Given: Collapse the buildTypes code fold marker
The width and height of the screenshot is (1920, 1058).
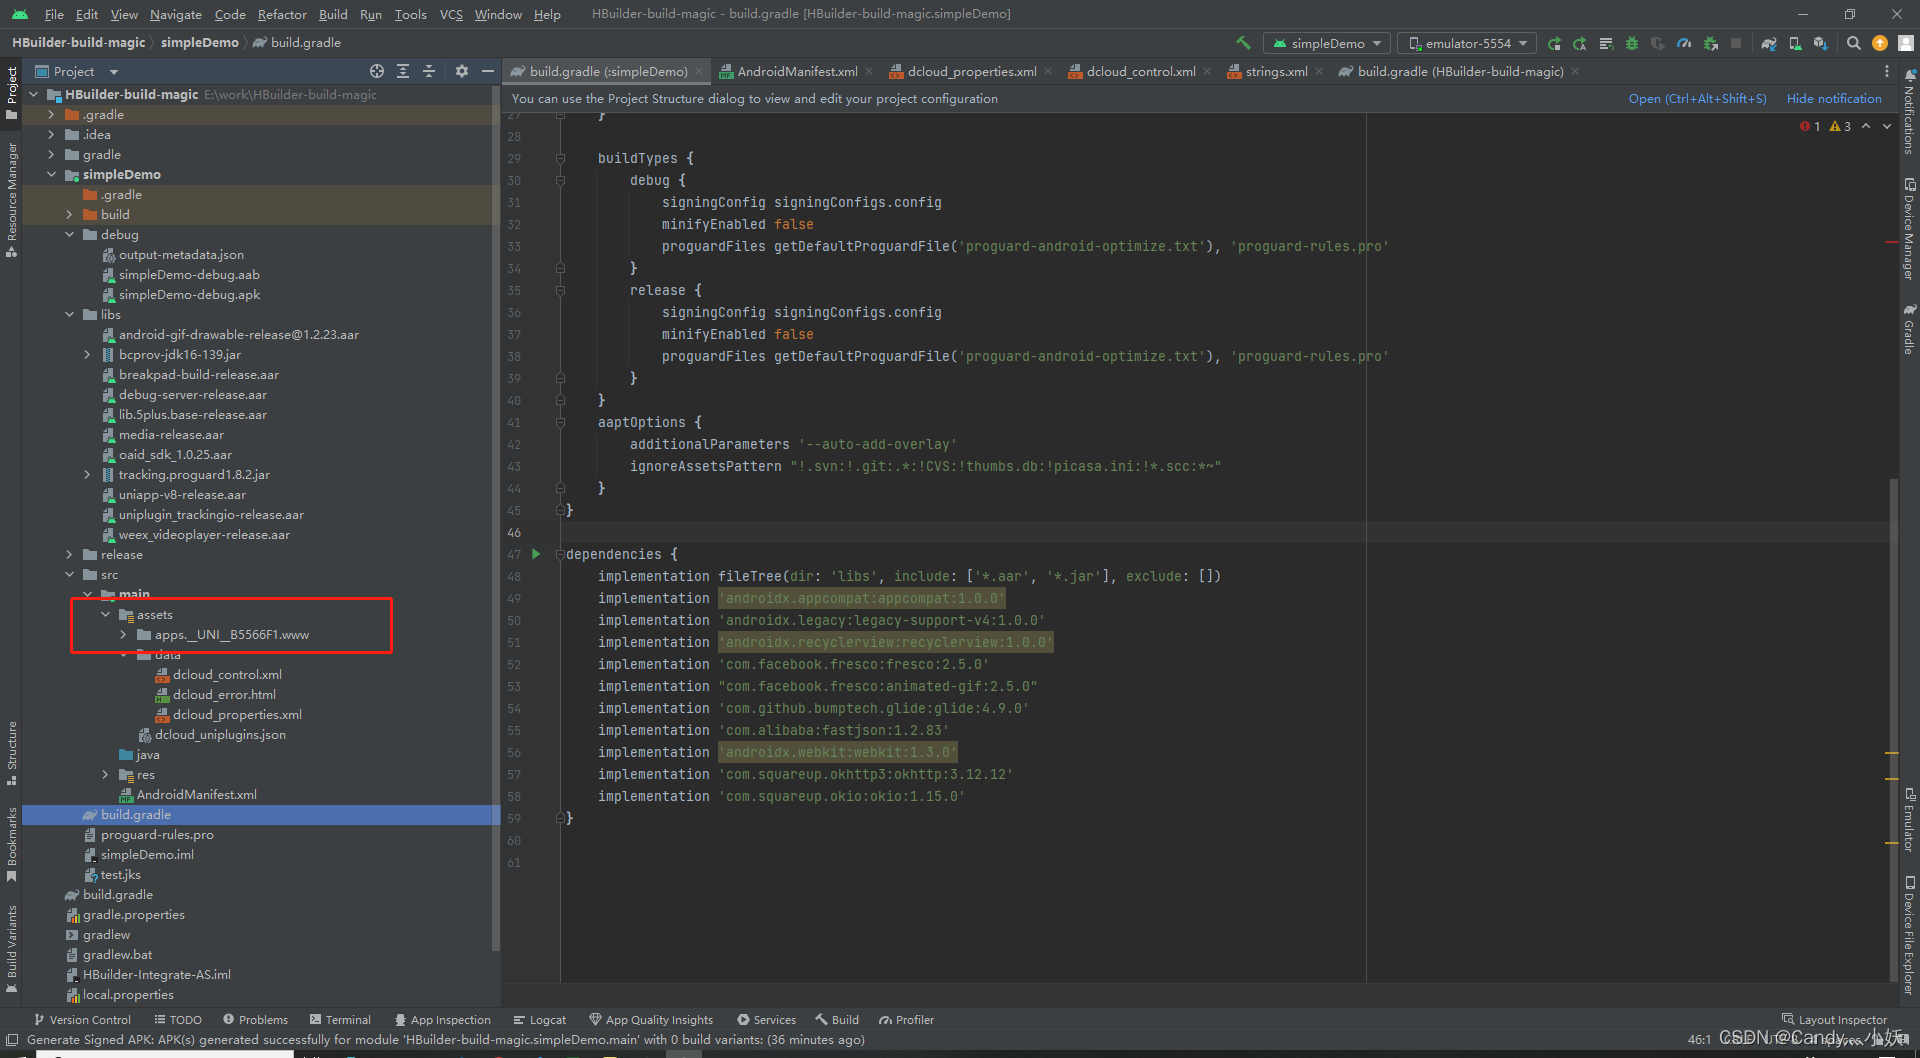Looking at the screenshot, I should [x=560, y=158].
